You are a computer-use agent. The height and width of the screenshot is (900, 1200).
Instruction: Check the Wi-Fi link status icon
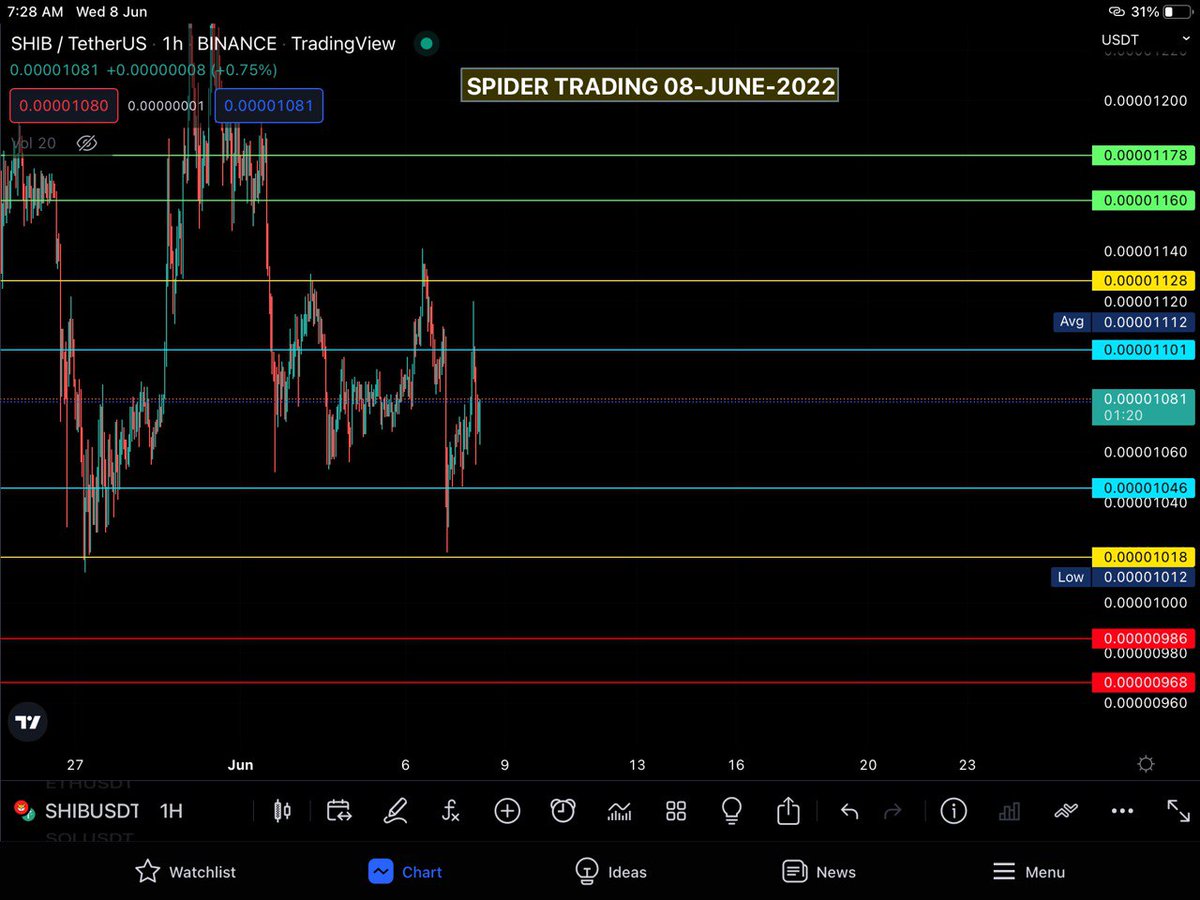(1118, 12)
